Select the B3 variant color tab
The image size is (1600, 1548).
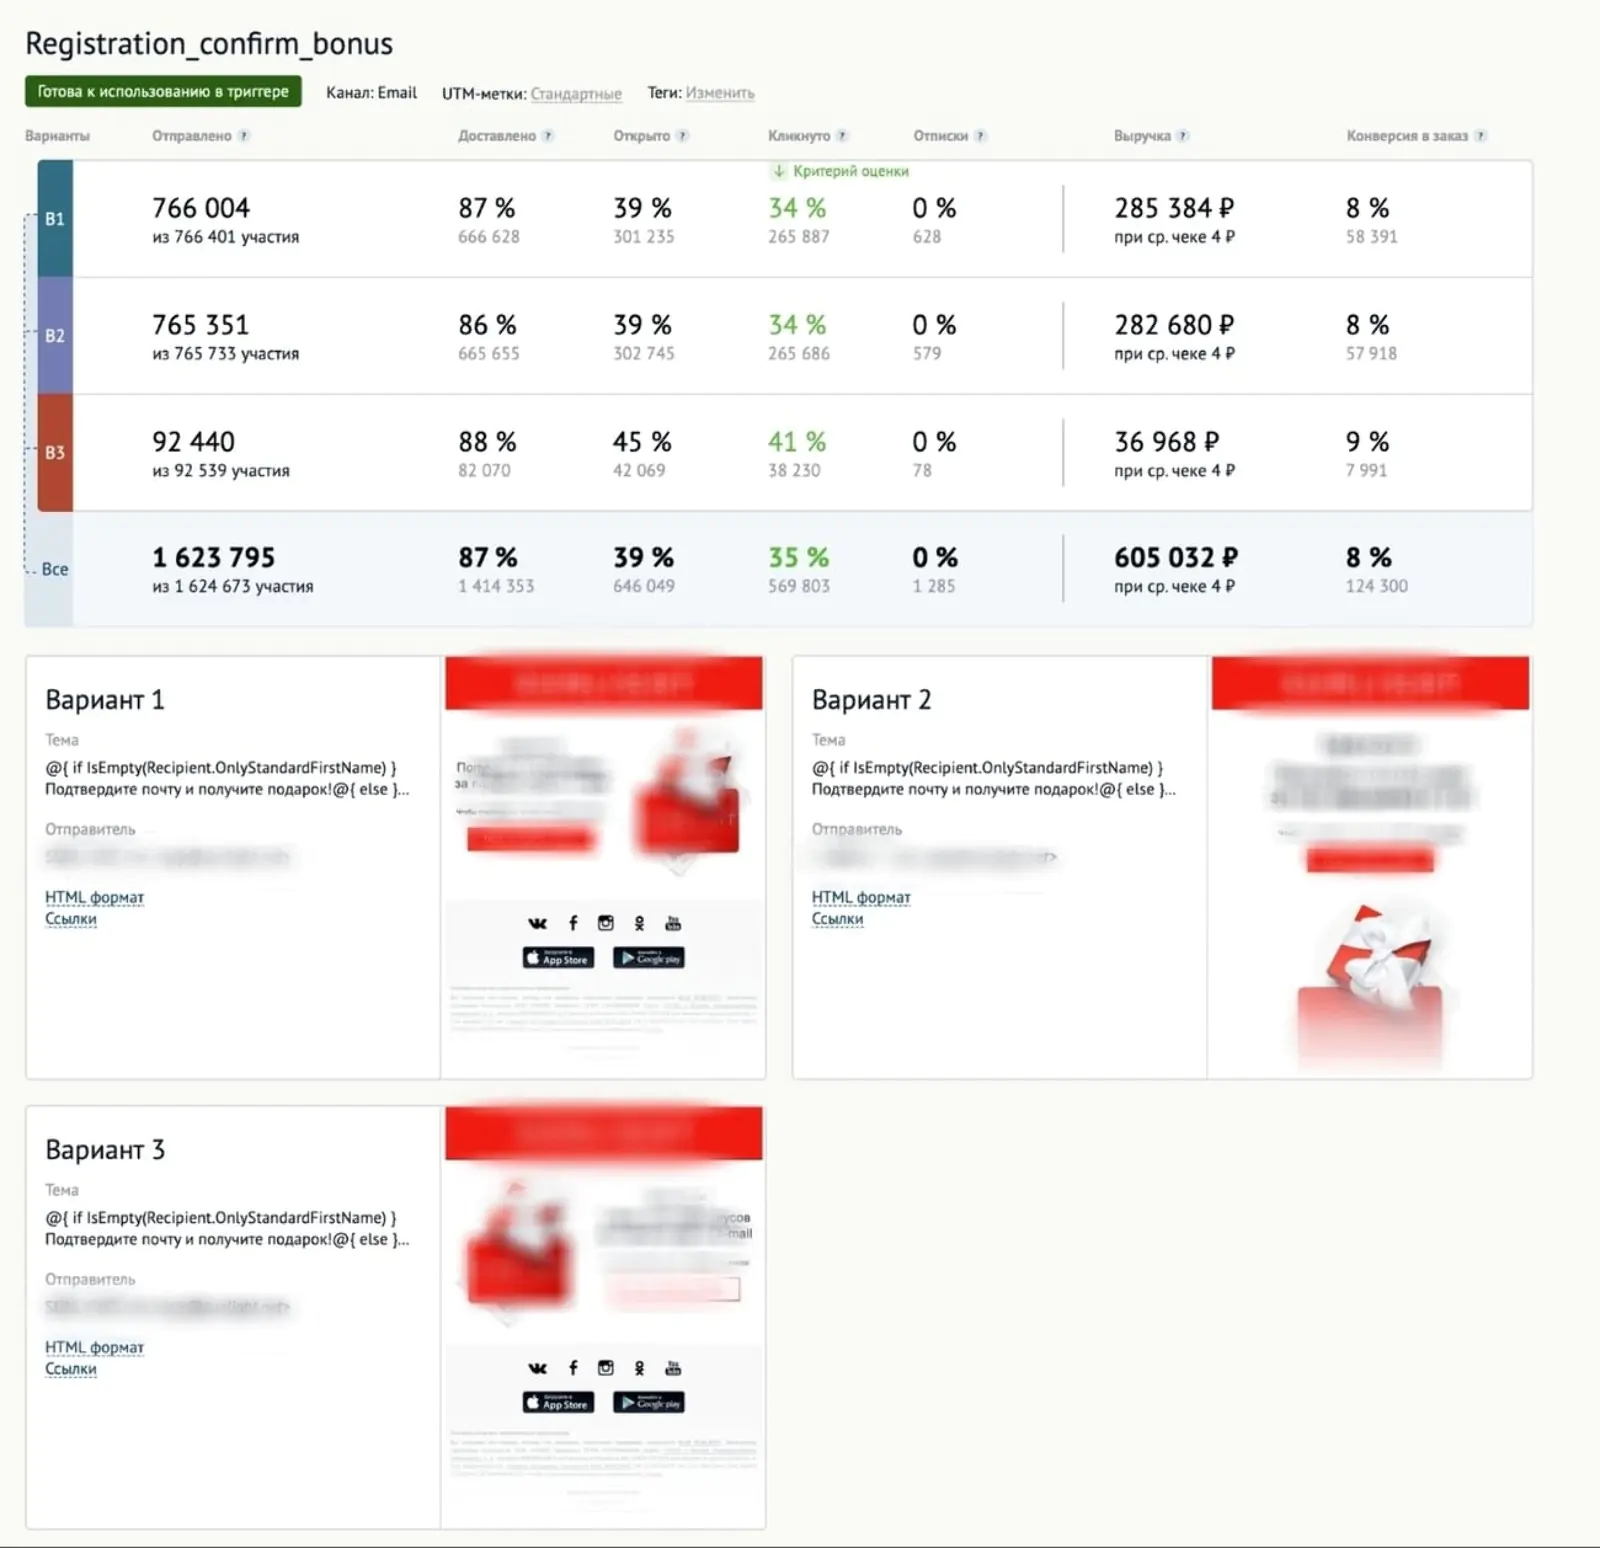tap(55, 453)
